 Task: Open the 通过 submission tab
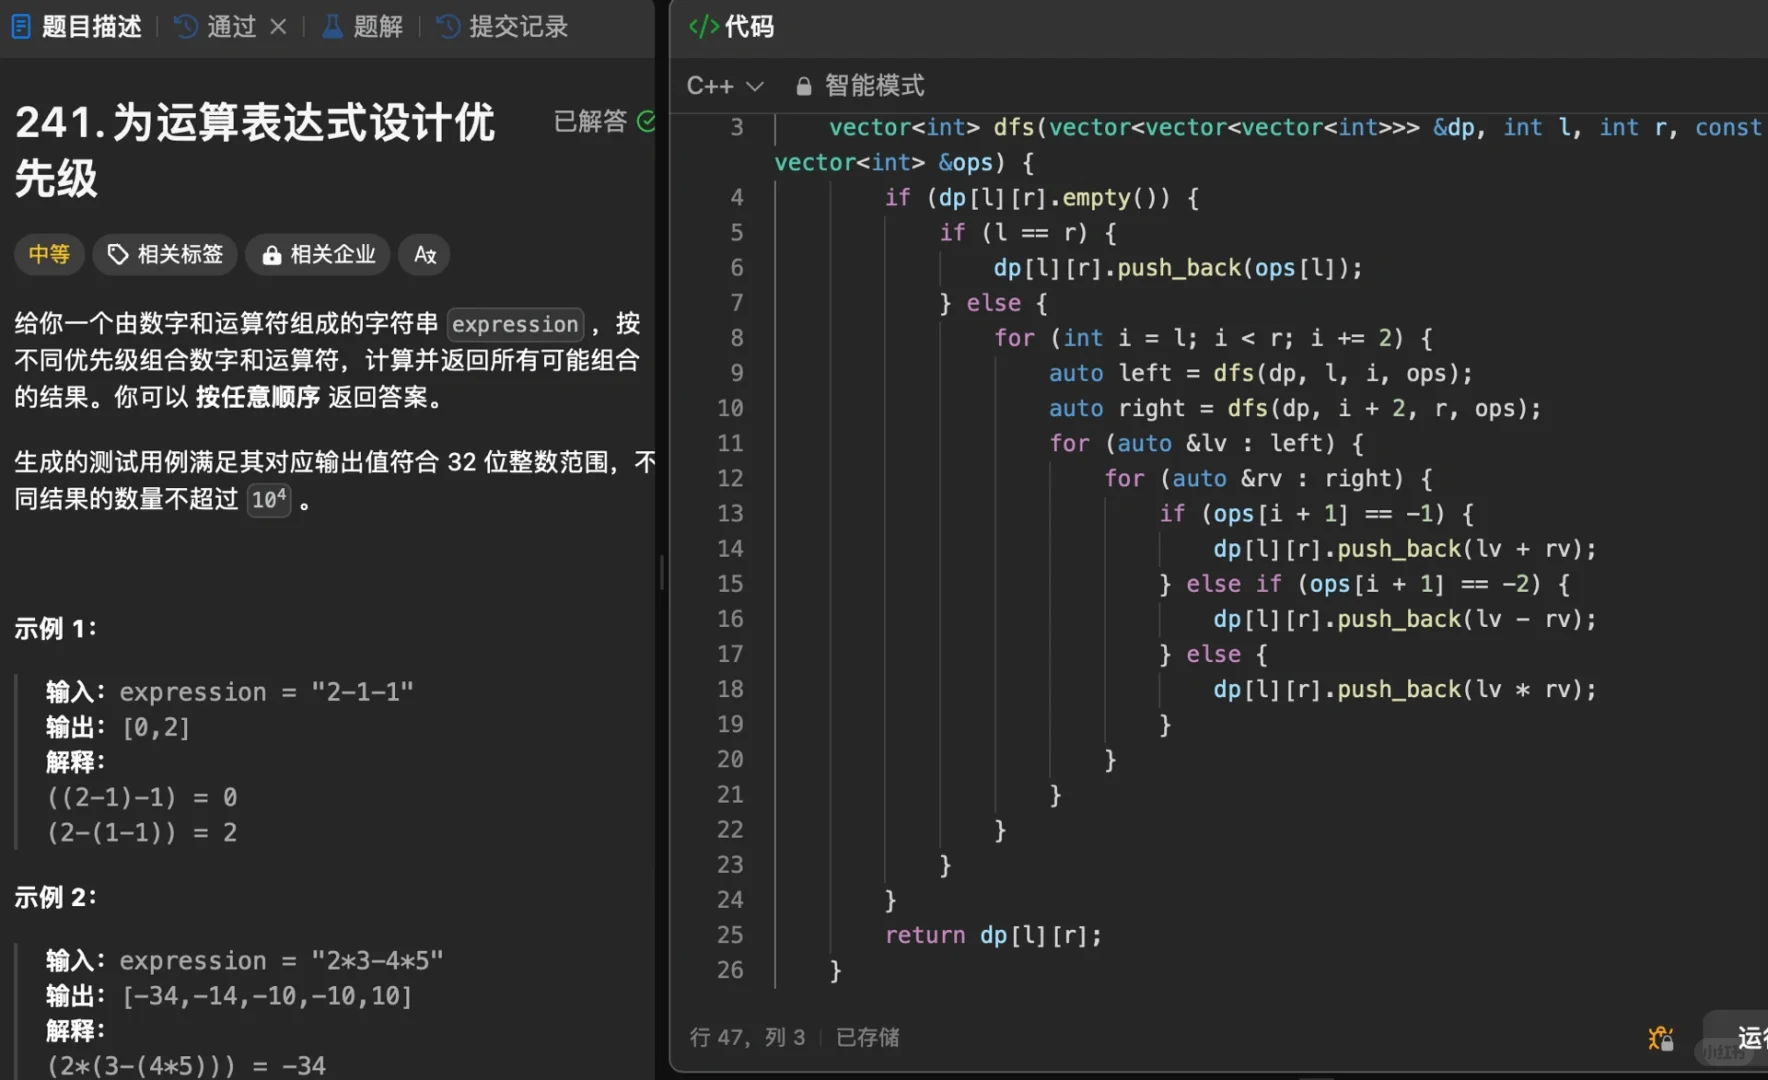[230, 26]
